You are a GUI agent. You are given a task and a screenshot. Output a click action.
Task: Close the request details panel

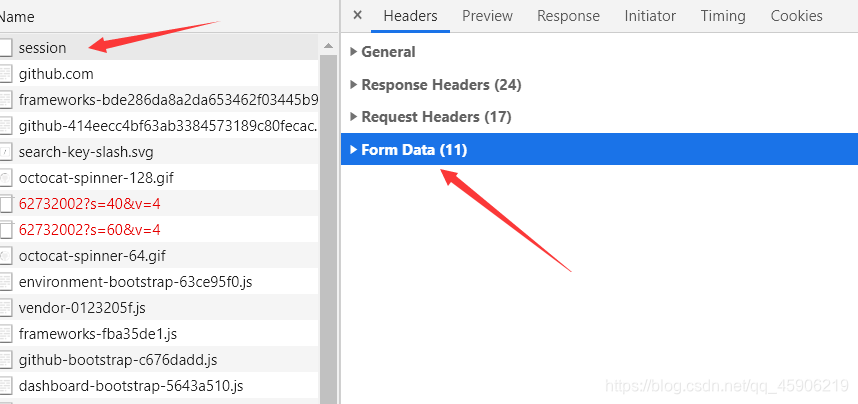click(x=357, y=15)
